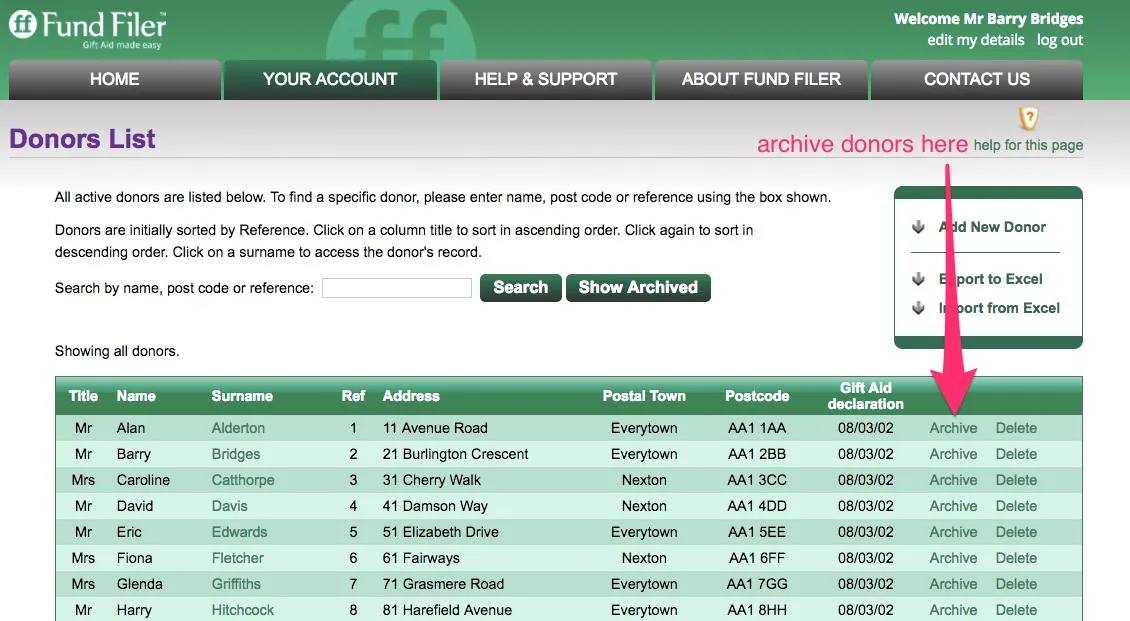The width and height of the screenshot is (1130, 621).
Task: Sort by Gift Aid declaration column
Action: coord(866,396)
